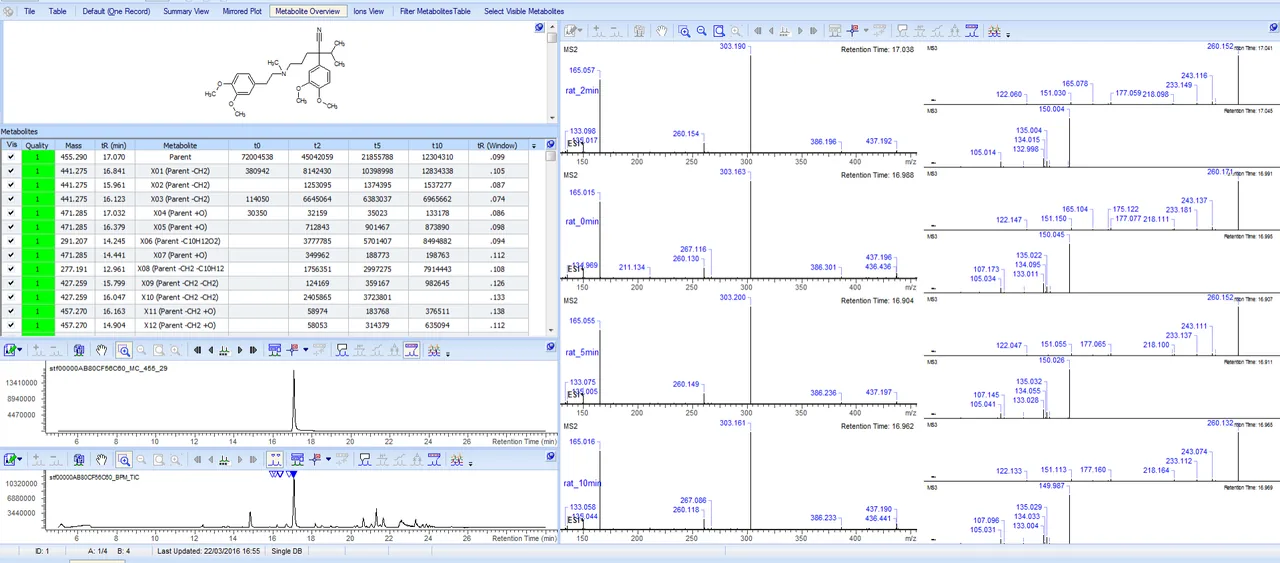Viewport: 1280px width, 563px height.
Task: Open the Ions View tab
Action: 368,11
